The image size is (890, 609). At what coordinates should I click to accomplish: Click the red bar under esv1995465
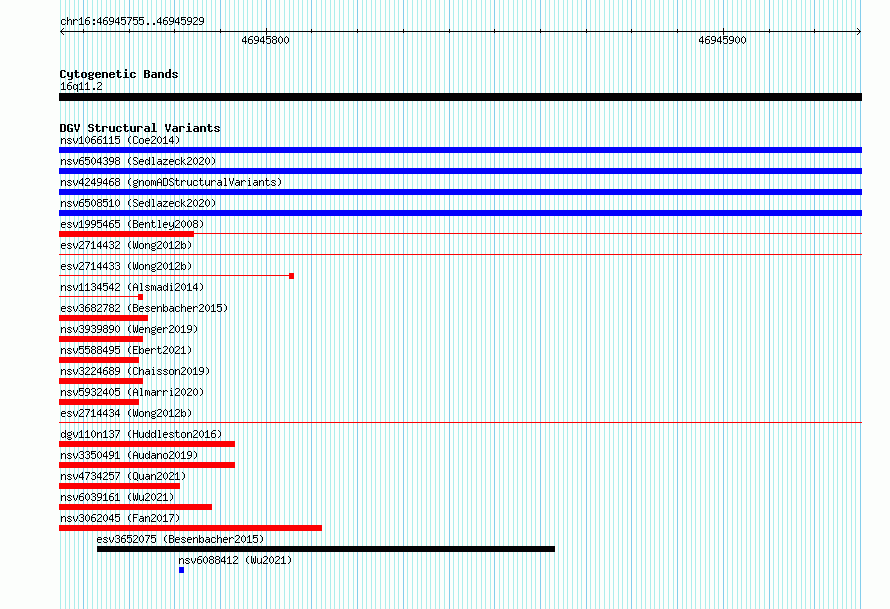(127, 234)
